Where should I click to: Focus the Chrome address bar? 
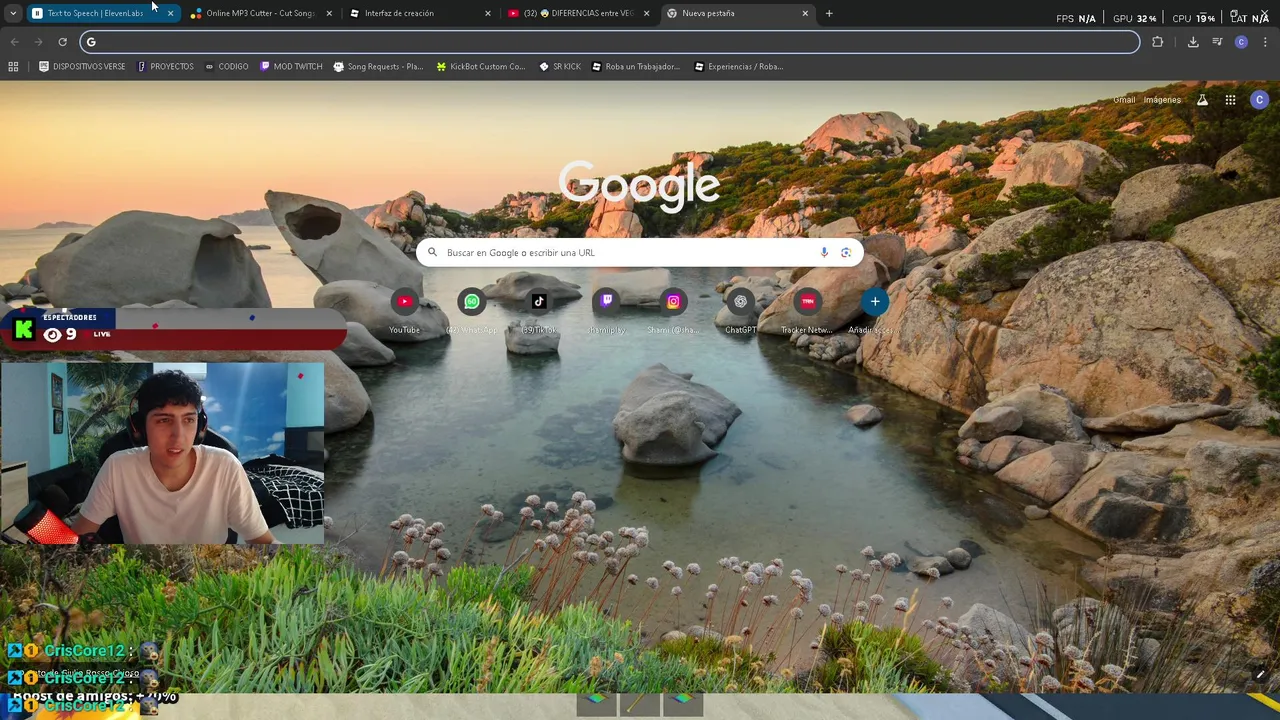click(610, 42)
